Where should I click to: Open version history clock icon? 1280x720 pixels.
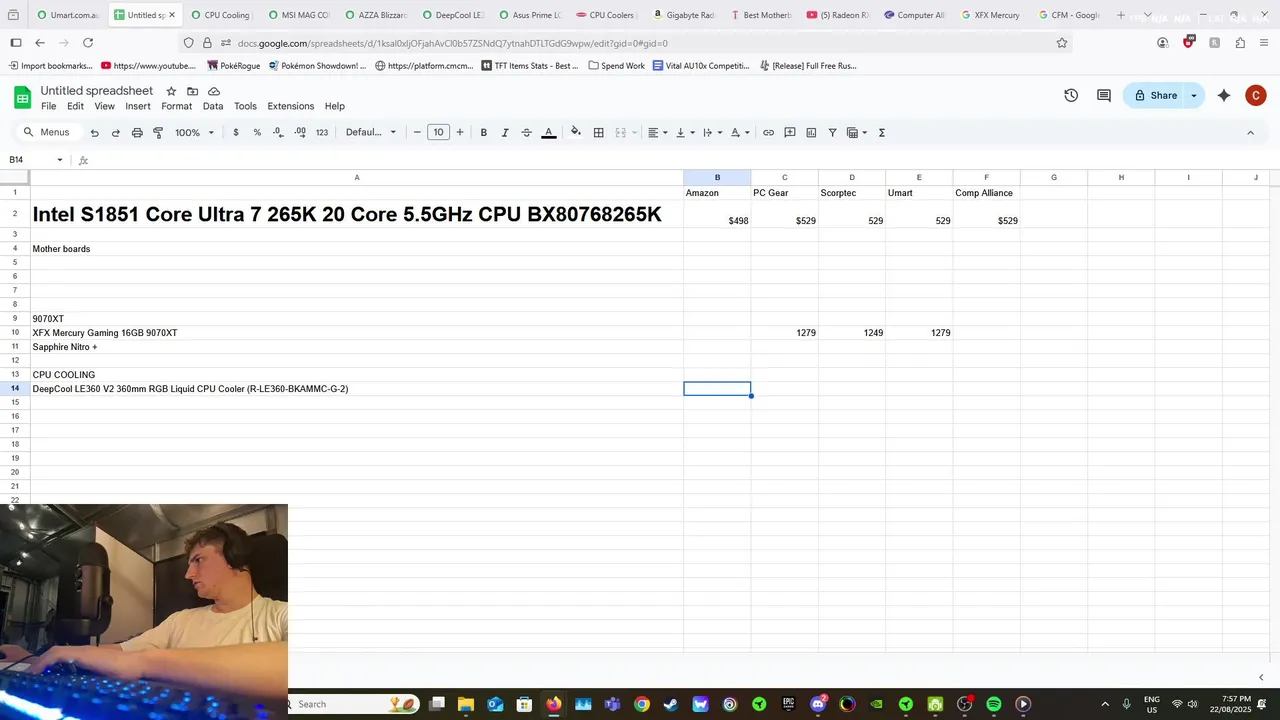[1071, 96]
